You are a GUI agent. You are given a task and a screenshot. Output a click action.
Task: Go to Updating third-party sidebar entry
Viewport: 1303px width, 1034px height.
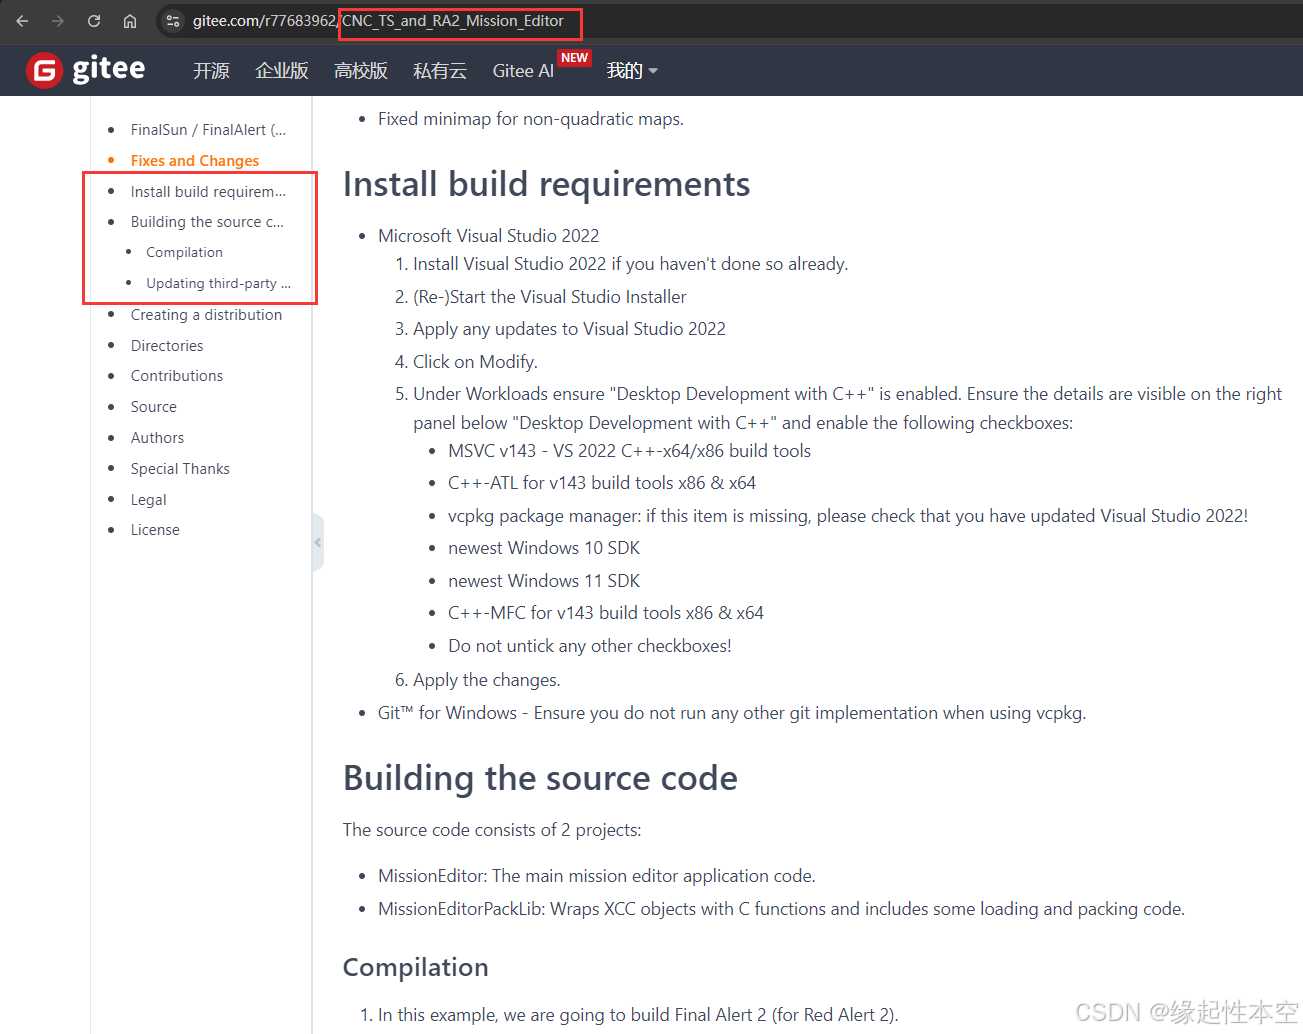click(x=218, y=283)
